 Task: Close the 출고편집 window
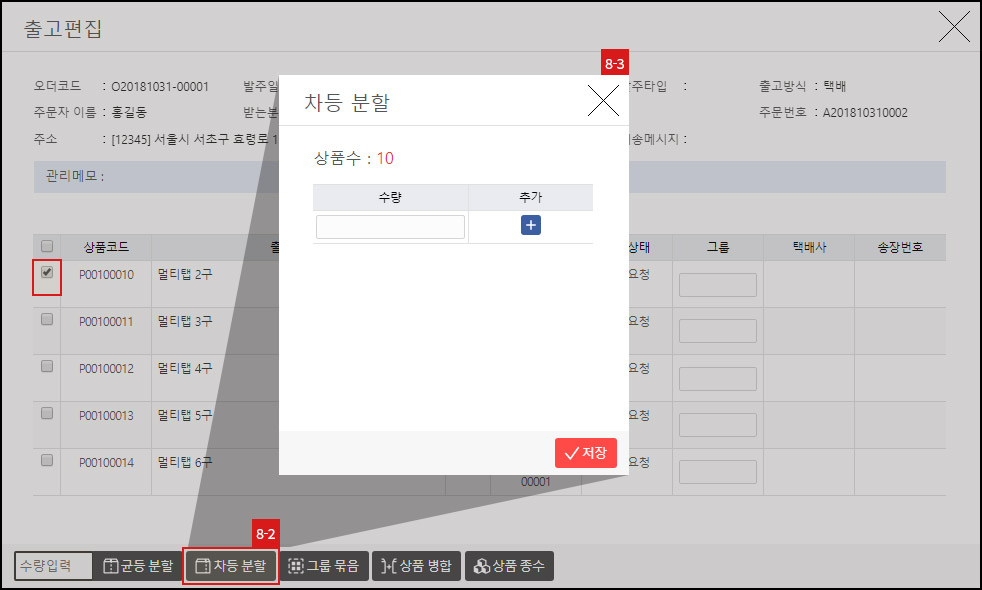953,27
